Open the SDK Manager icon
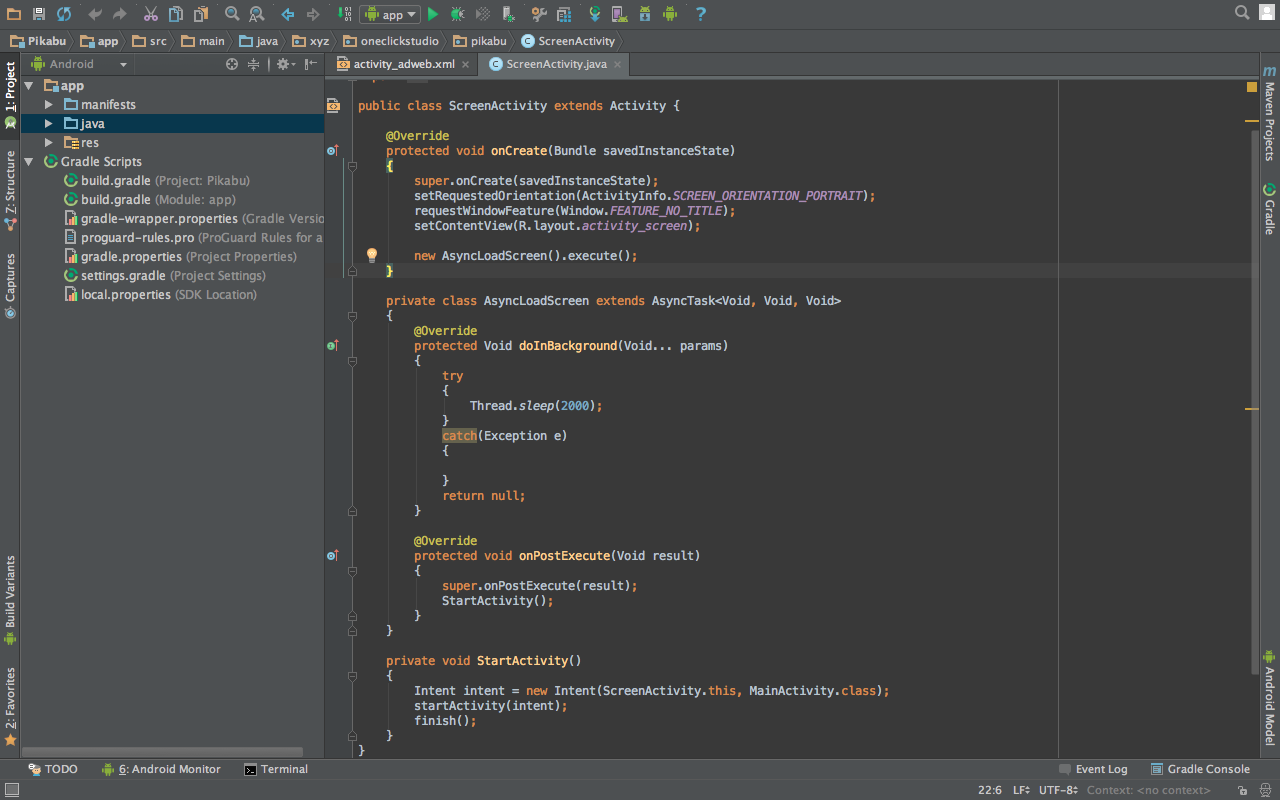The width and height of the screenshot is (1280, 800). [x=645, y=14]
